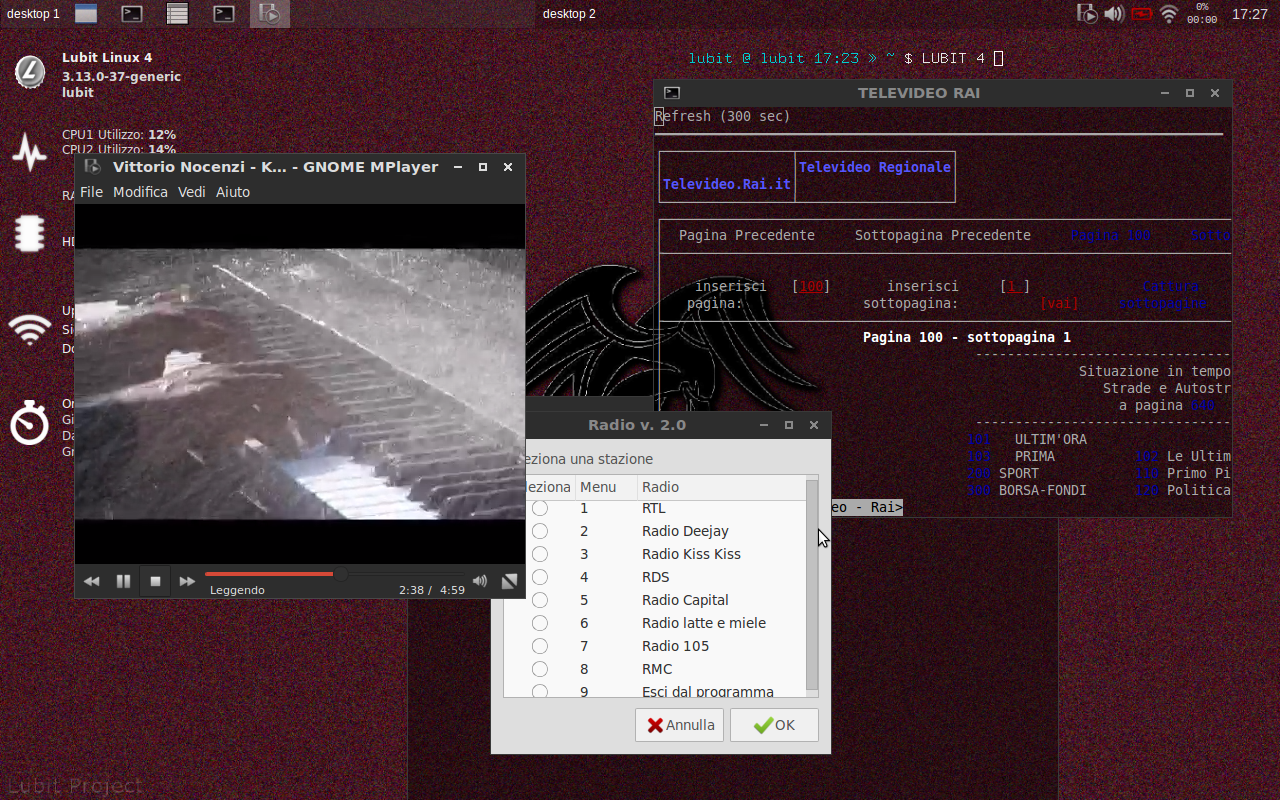Viewport: 1280px width, 800px height.
Task: Click the page number field showing 100
Action: 811,286
